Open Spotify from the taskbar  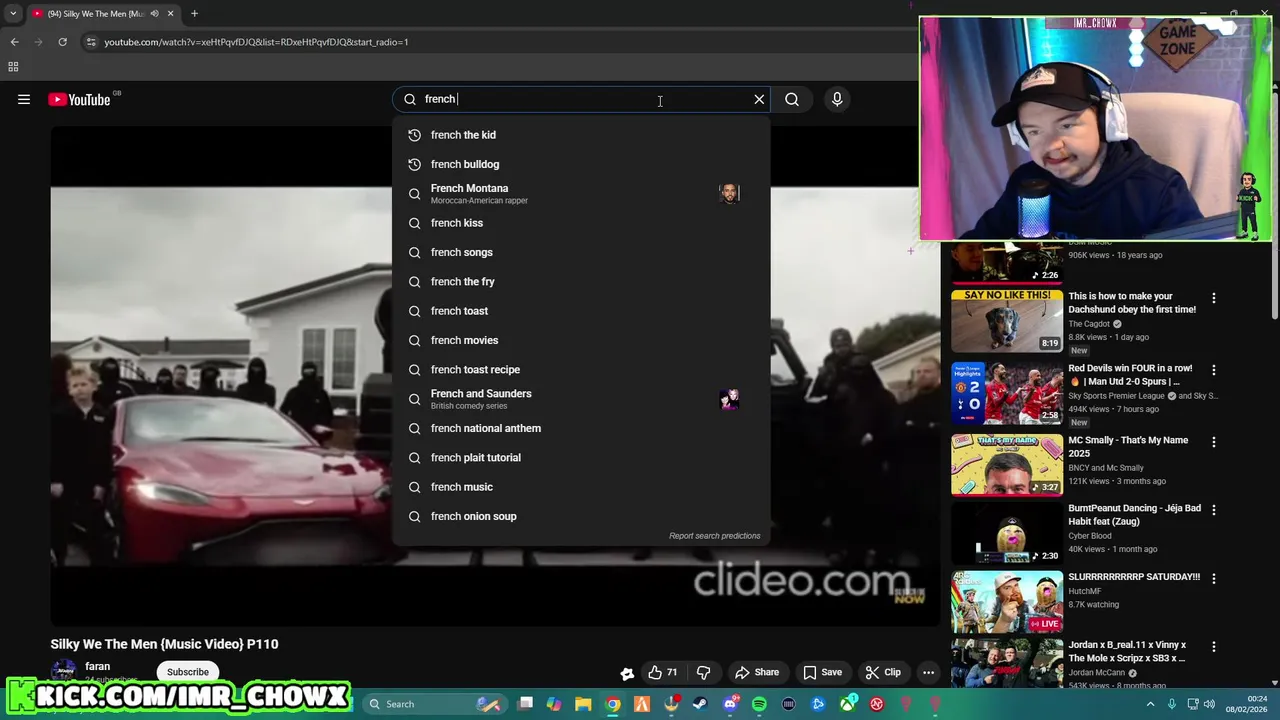coord(759,704)
